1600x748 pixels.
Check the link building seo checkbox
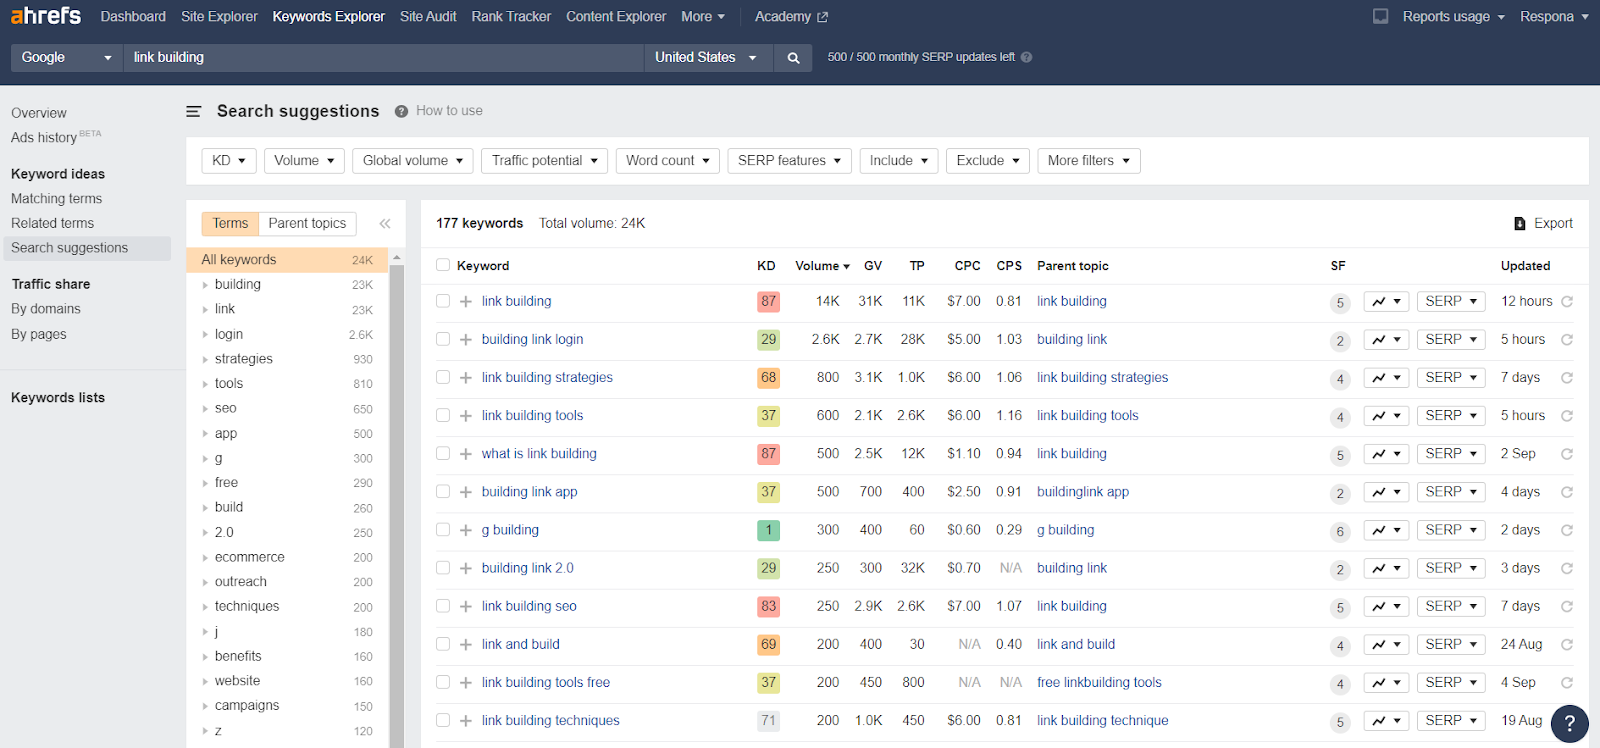point(443,606)
